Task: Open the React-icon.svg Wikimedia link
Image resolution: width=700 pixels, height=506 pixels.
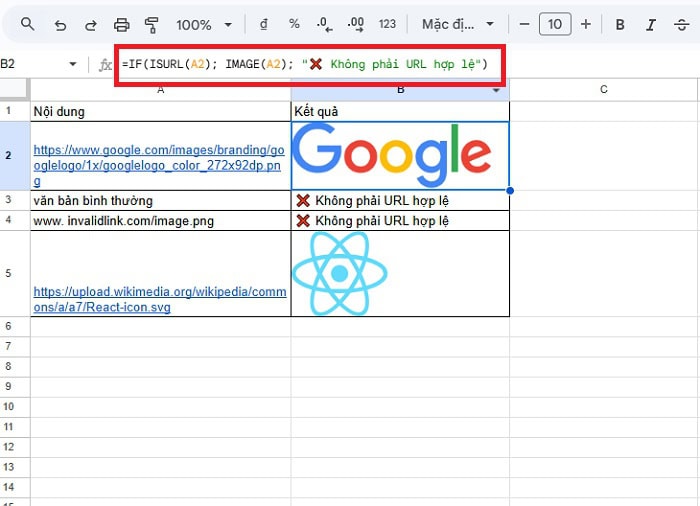Action: coord(158,300)
